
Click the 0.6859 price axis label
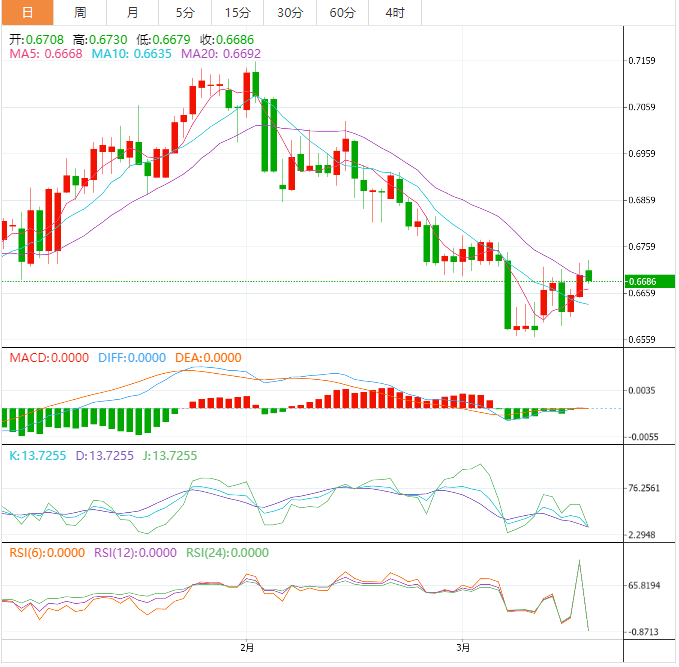642,200
